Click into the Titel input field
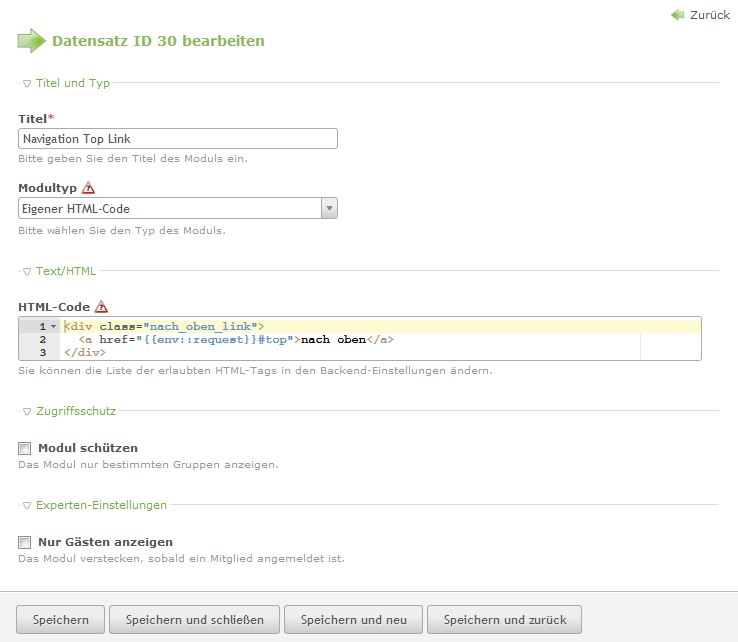The height and width of the screenshot is (642, 738). (178, 139)
